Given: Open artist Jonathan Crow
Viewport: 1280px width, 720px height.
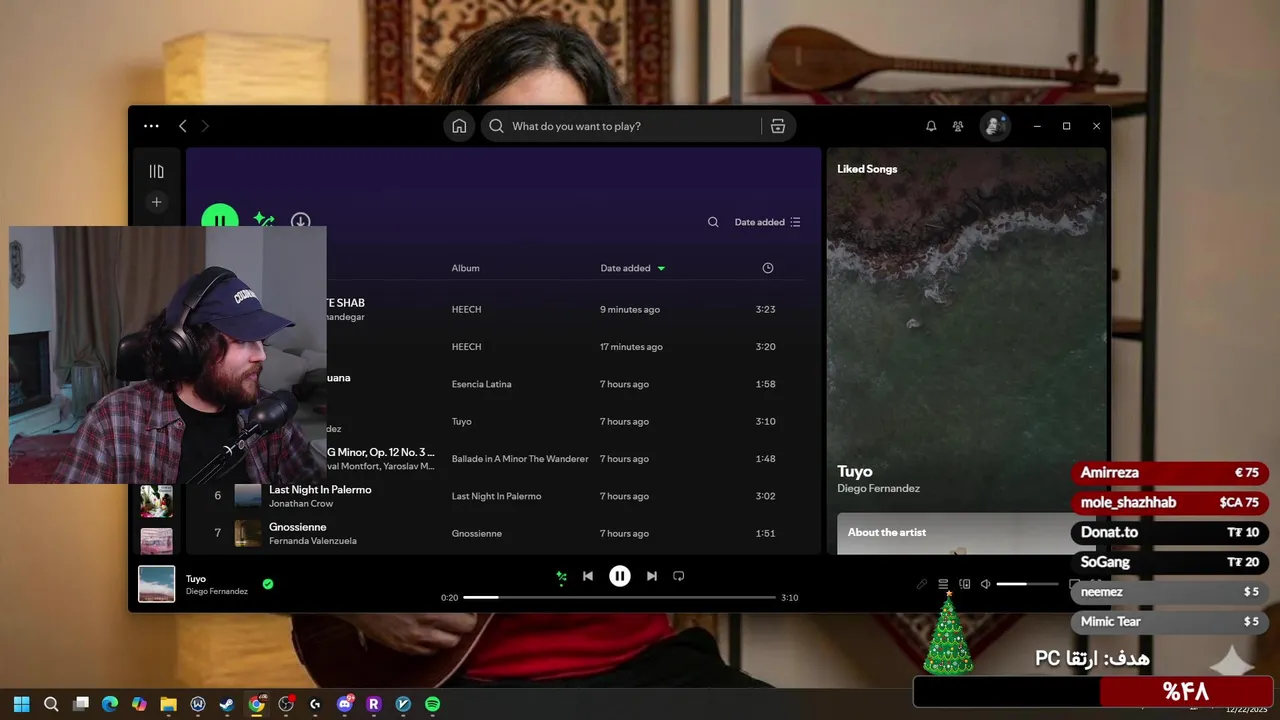Looking at the screenshot, I should (x=301, y=504).
